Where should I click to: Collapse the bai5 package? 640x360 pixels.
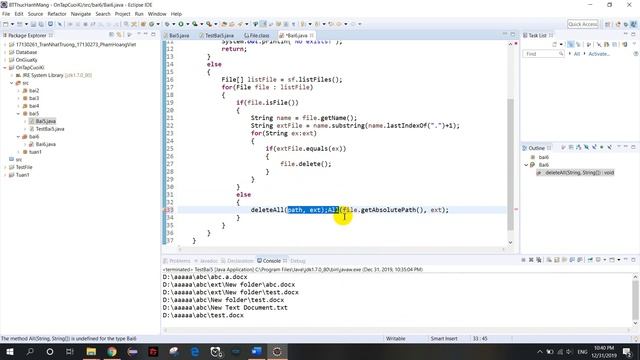pos(18,113)
